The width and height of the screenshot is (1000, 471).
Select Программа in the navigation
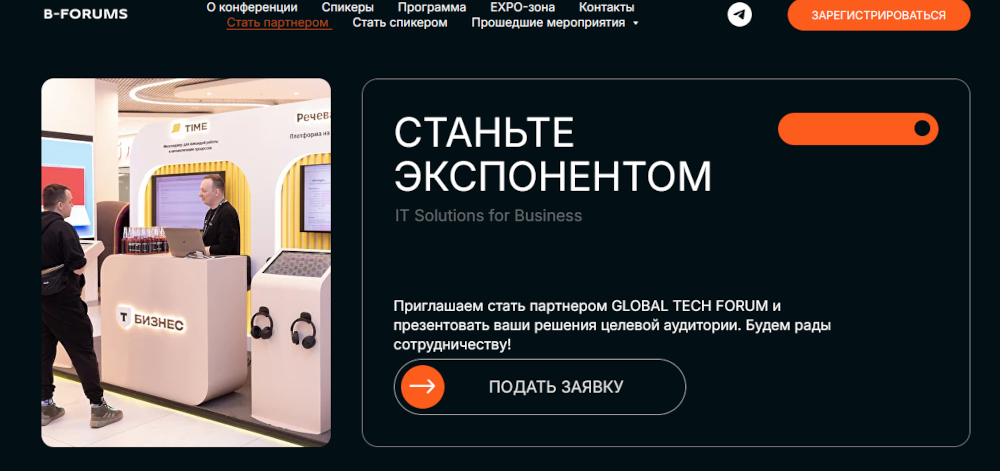pos(432,8)
